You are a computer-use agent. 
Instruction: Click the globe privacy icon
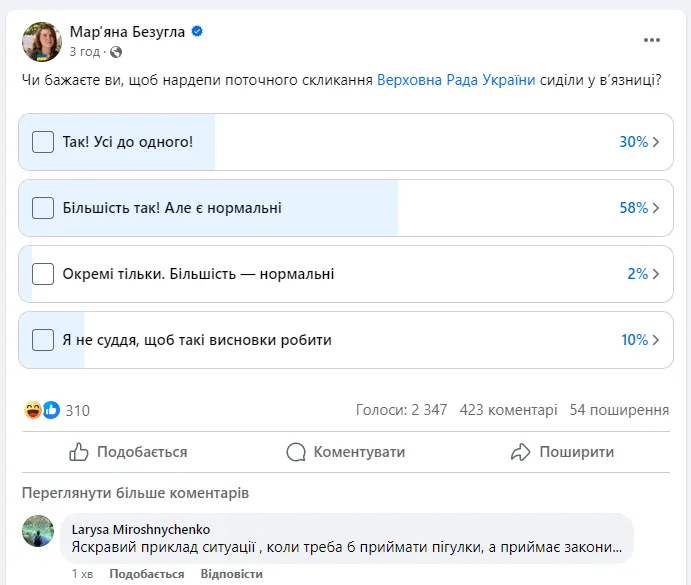116,51
